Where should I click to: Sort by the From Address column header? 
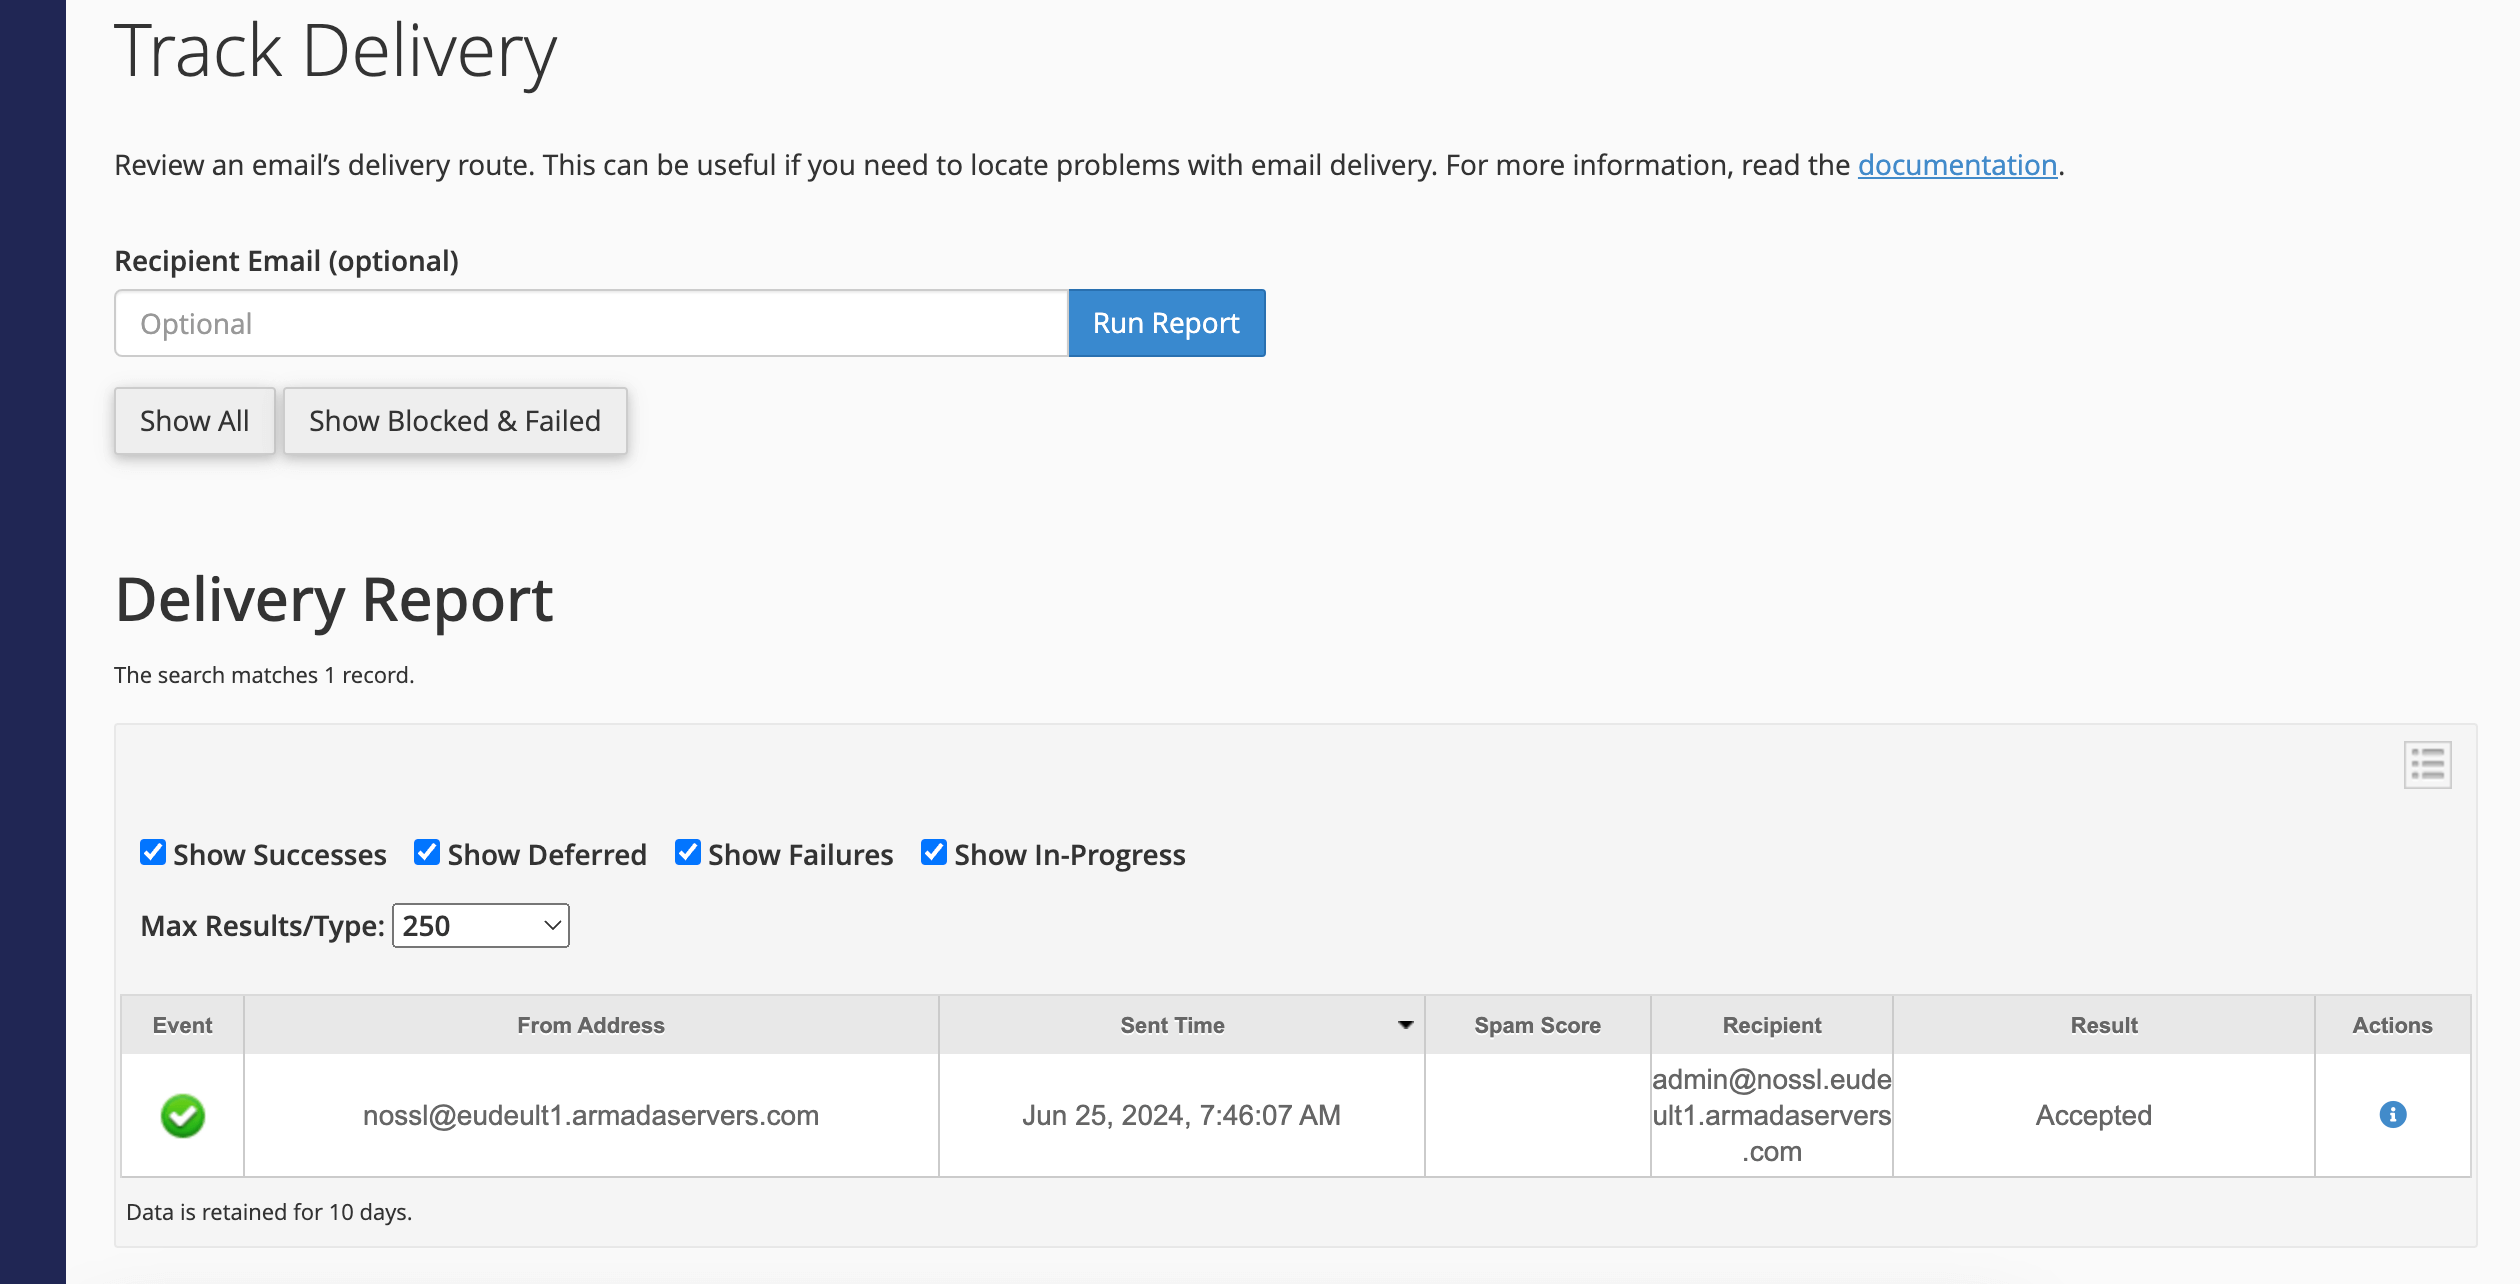pos(591,1025)
